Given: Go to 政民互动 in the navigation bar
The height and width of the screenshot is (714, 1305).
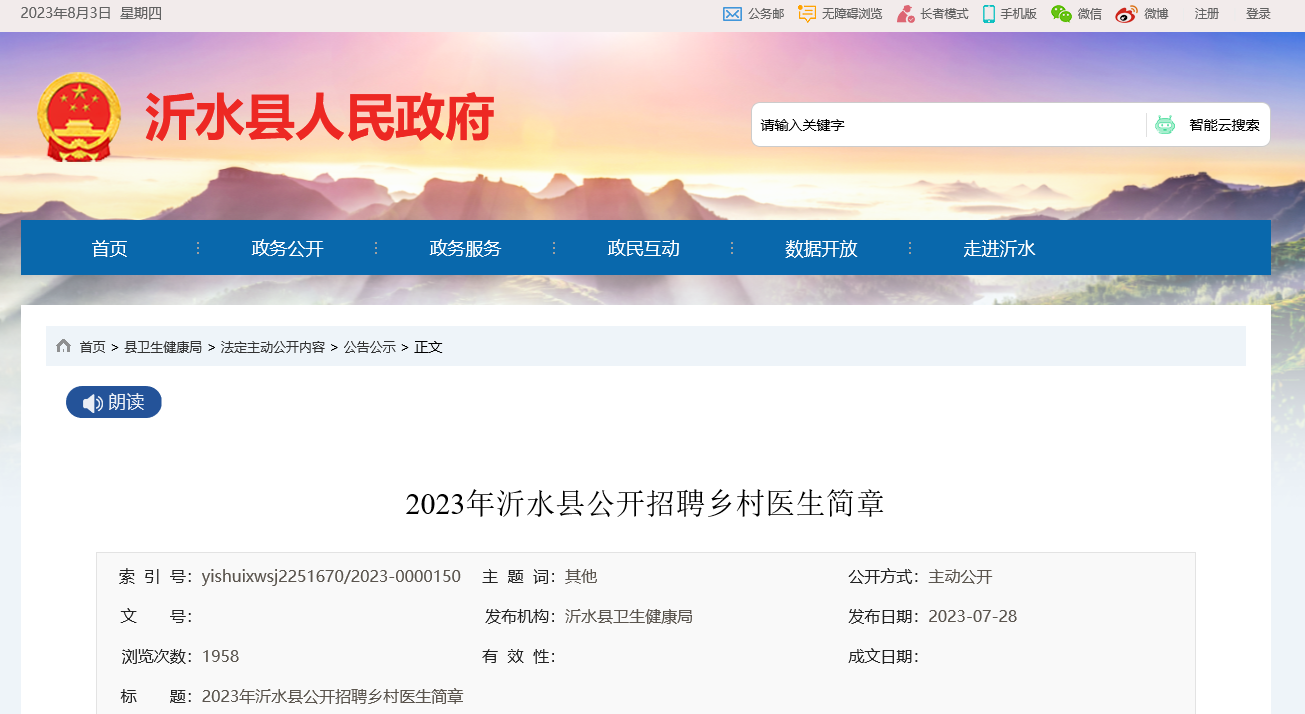Looking at the screenshot, I should coord(644,249).
